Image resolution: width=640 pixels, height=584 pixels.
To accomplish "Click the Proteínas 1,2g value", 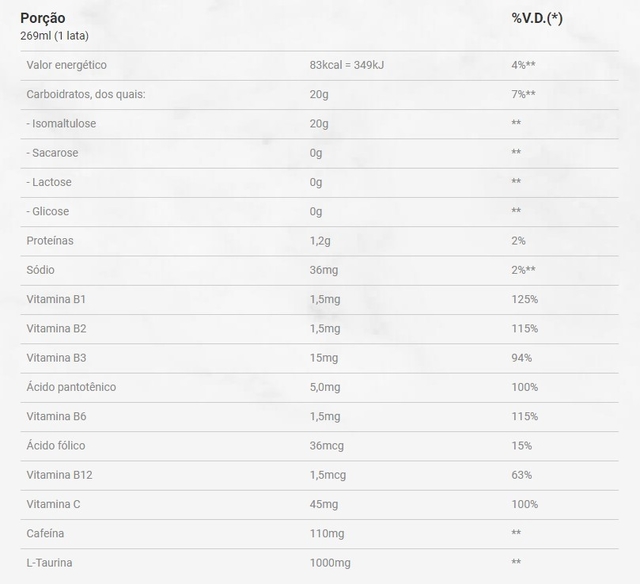I will point(320,241).
